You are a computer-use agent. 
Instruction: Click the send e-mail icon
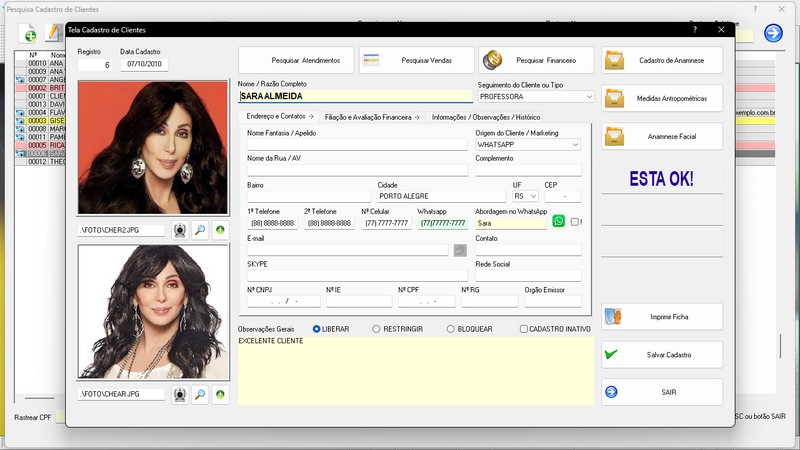point(460,249)
